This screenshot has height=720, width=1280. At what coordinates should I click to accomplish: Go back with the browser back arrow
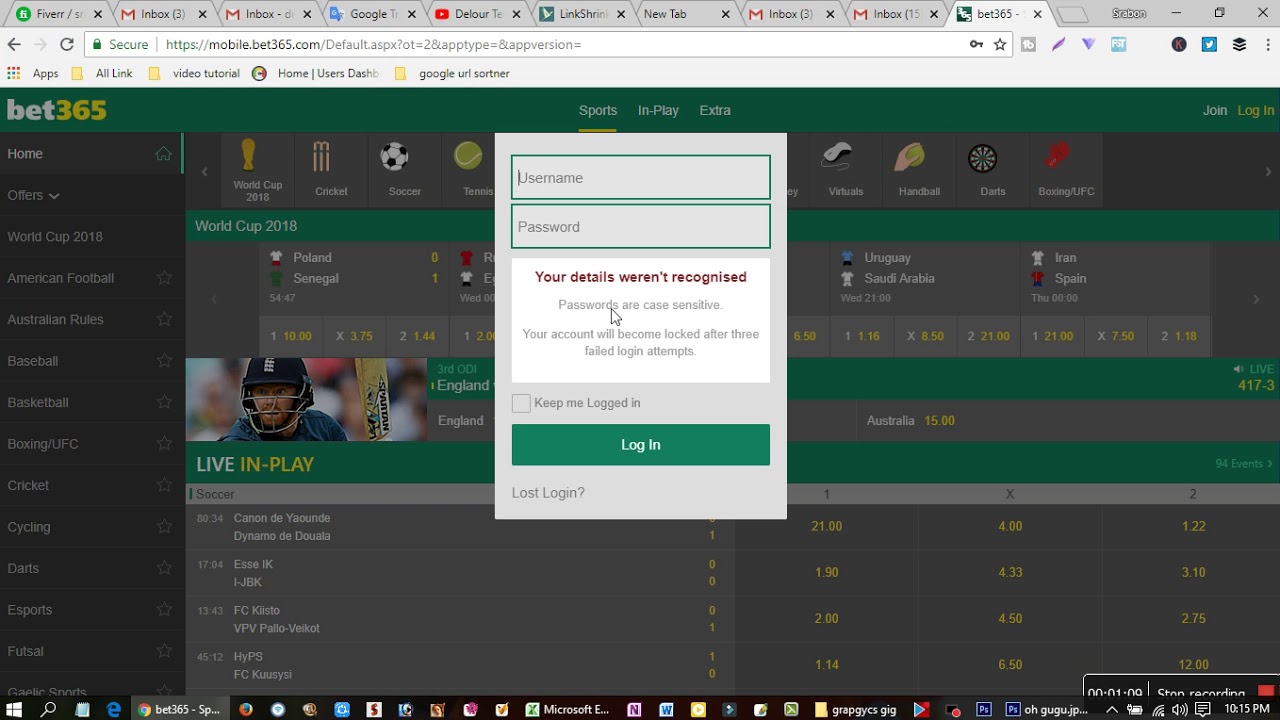pyautogui.click(x=14, y=44)
